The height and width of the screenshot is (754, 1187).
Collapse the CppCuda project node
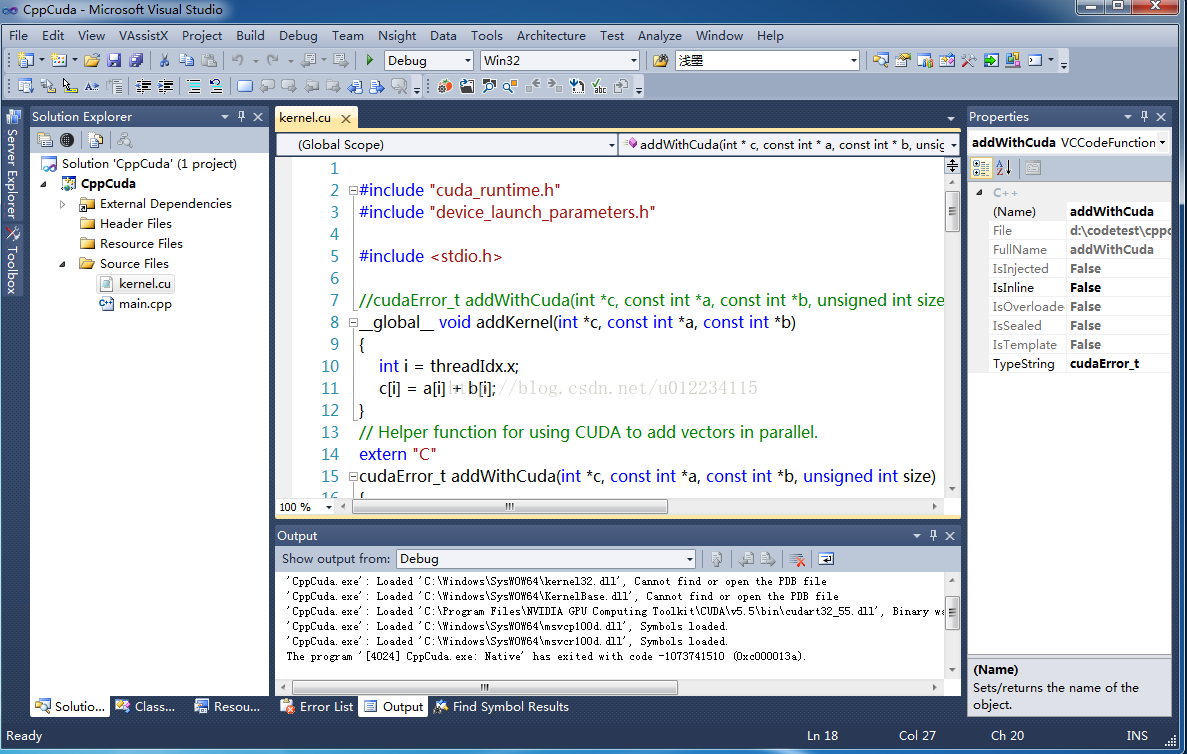pyautogui.click(x=44, y=184)
